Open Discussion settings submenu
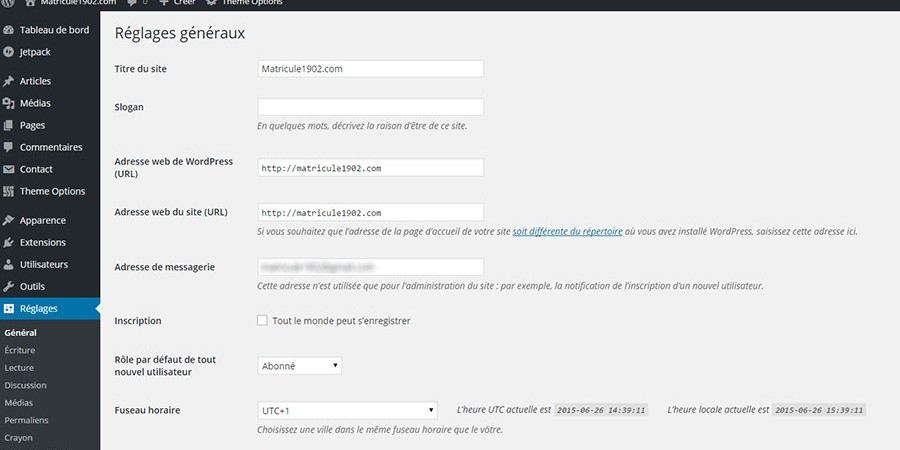 (x=25, y=385)
